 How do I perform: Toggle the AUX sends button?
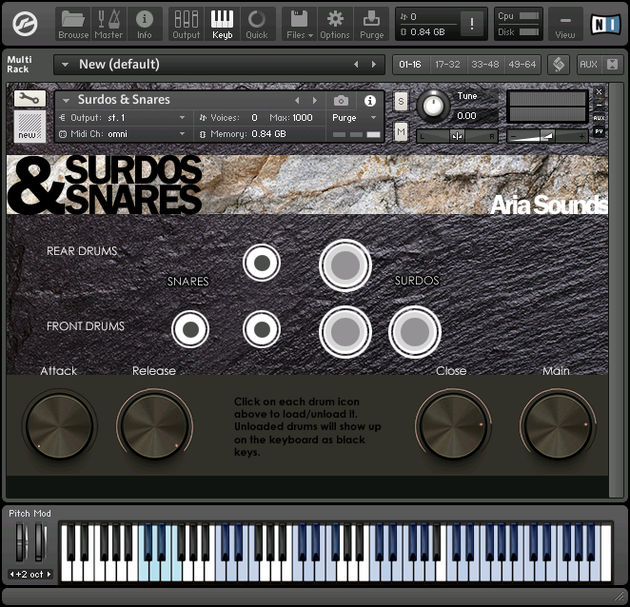(589, 64)
